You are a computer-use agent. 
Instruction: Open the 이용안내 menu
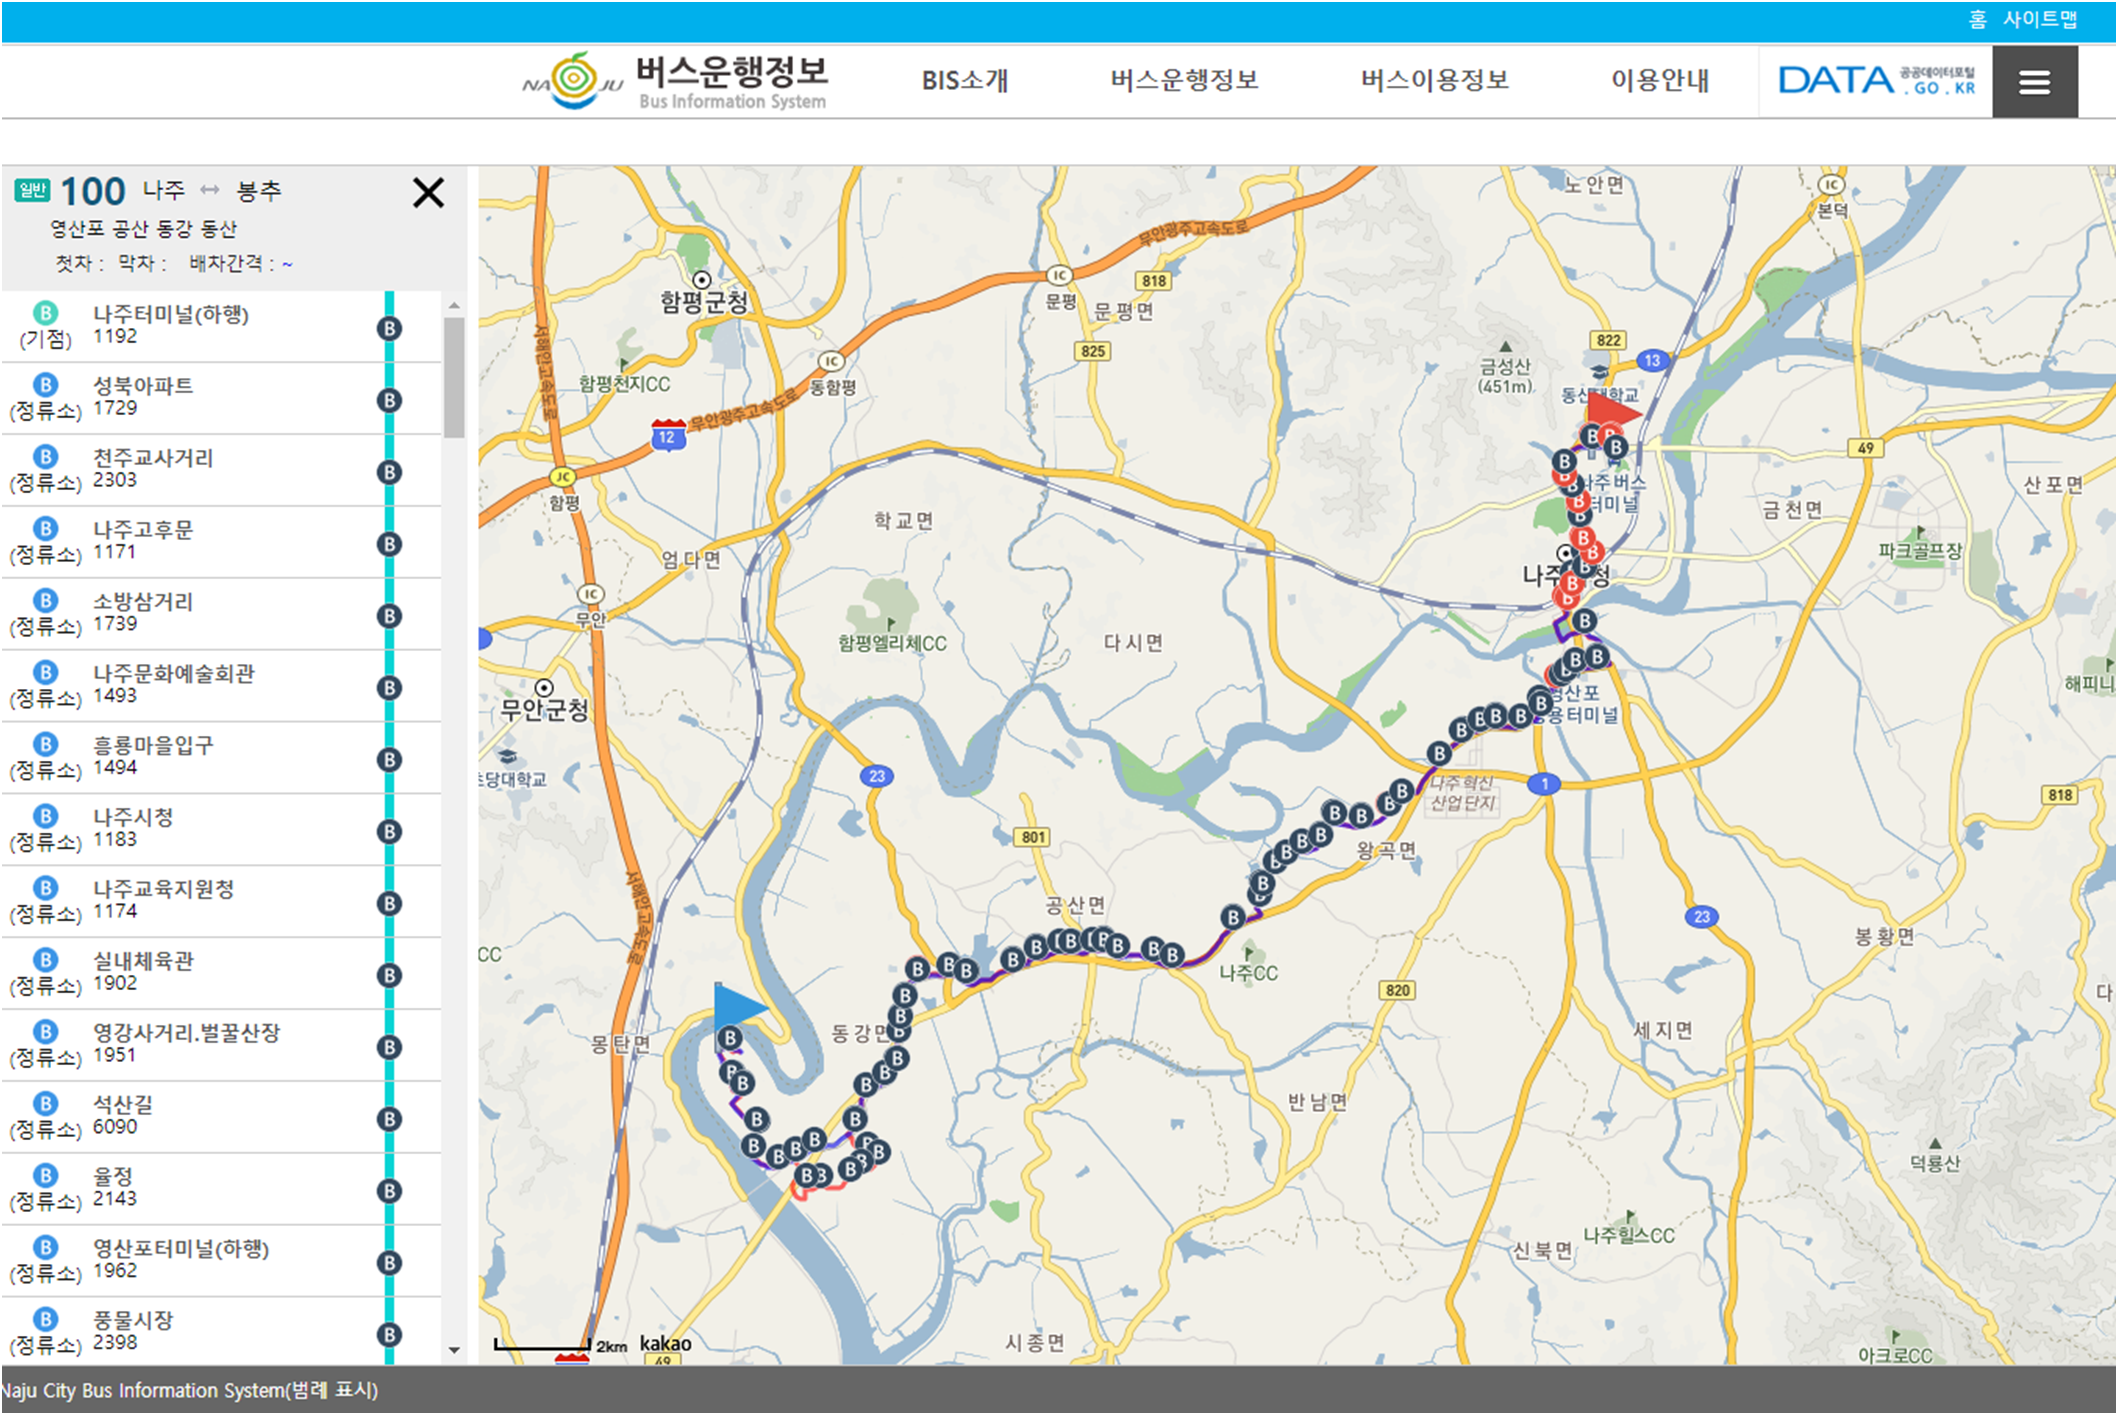[1659, 80]
